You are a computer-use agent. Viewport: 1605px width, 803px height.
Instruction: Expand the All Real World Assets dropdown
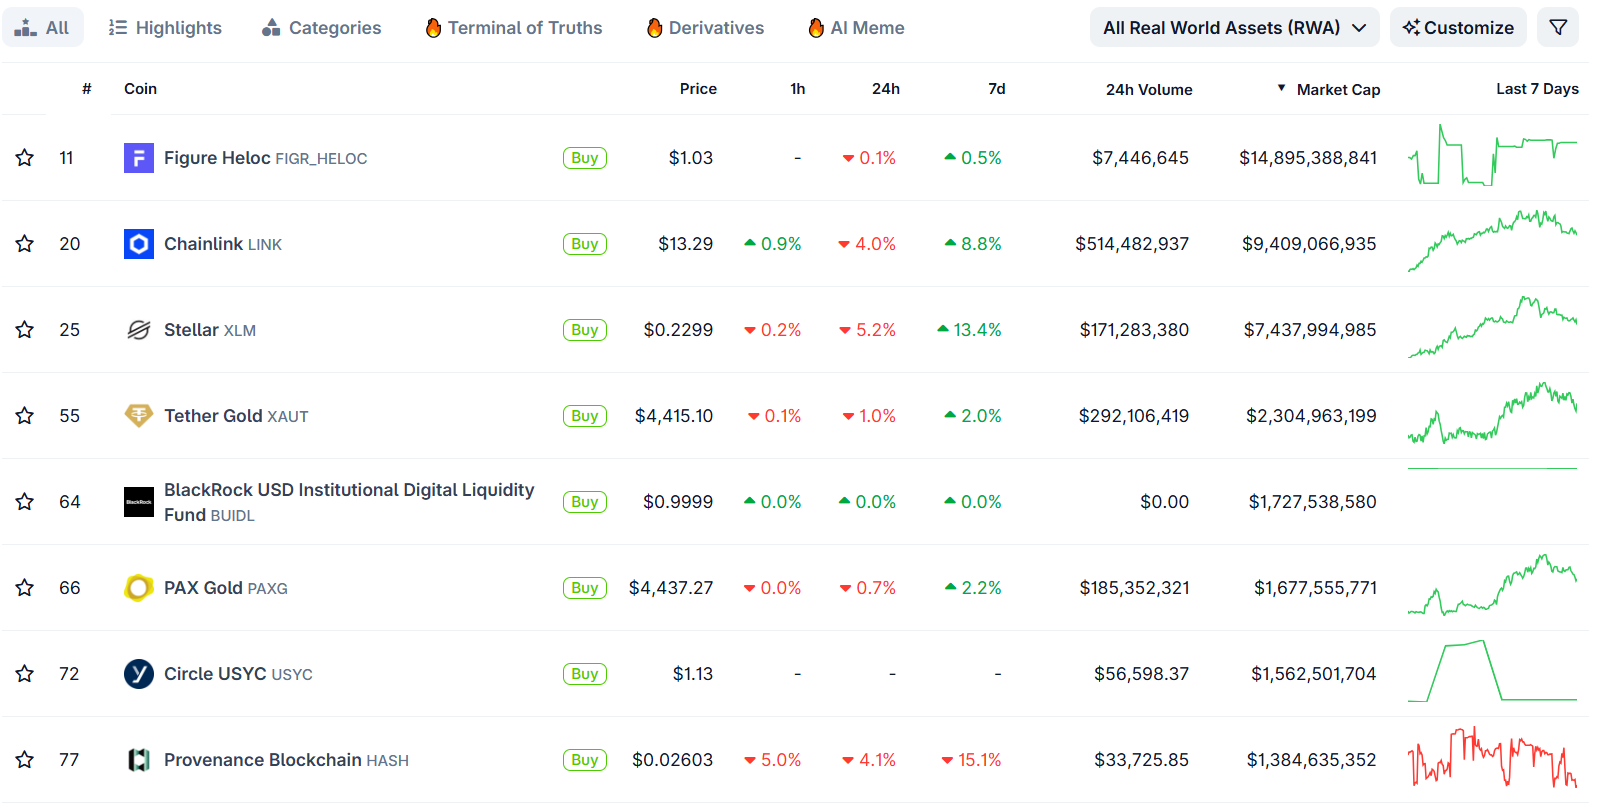pyautogui.click(x=1234, y=28)
